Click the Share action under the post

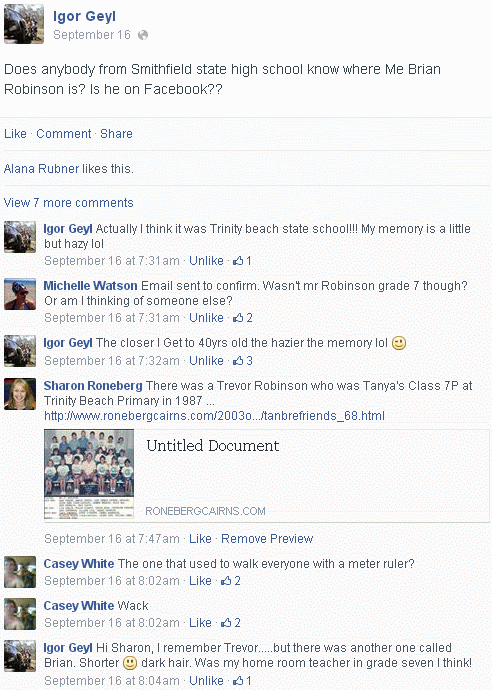116,134
